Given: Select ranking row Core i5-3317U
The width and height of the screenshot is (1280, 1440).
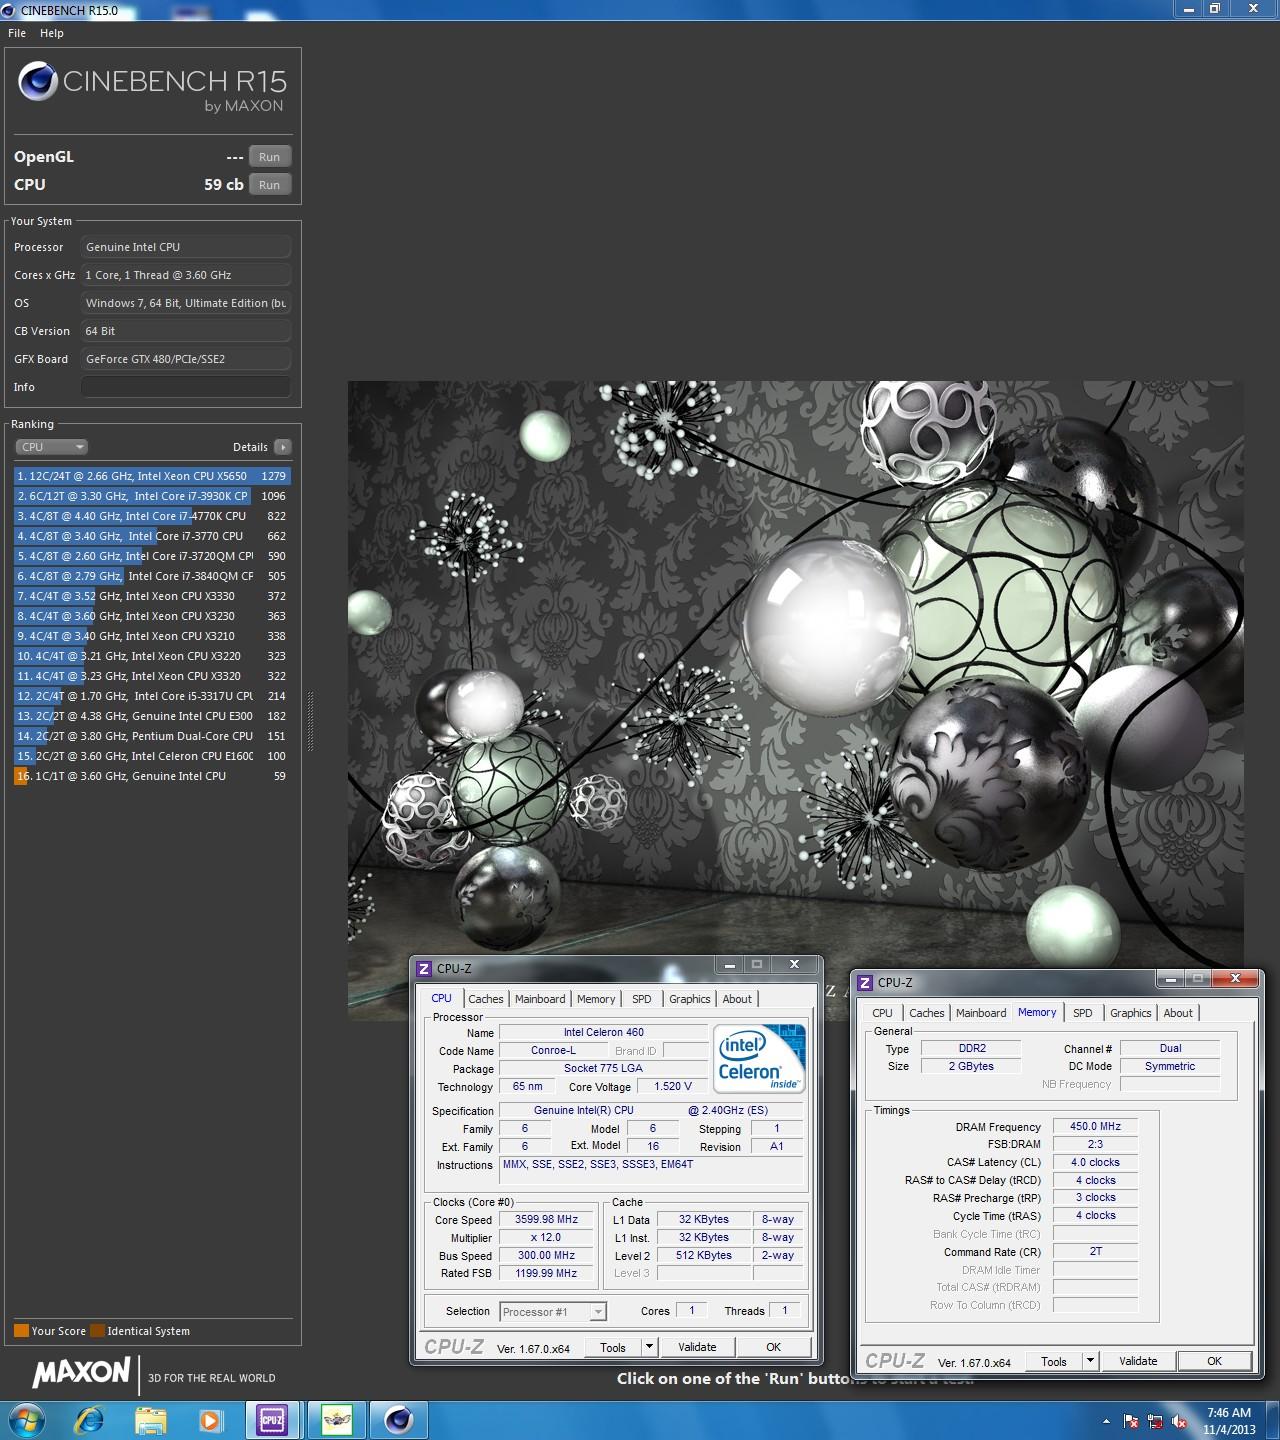Looking at the screenshot, I should click(152, 696).
